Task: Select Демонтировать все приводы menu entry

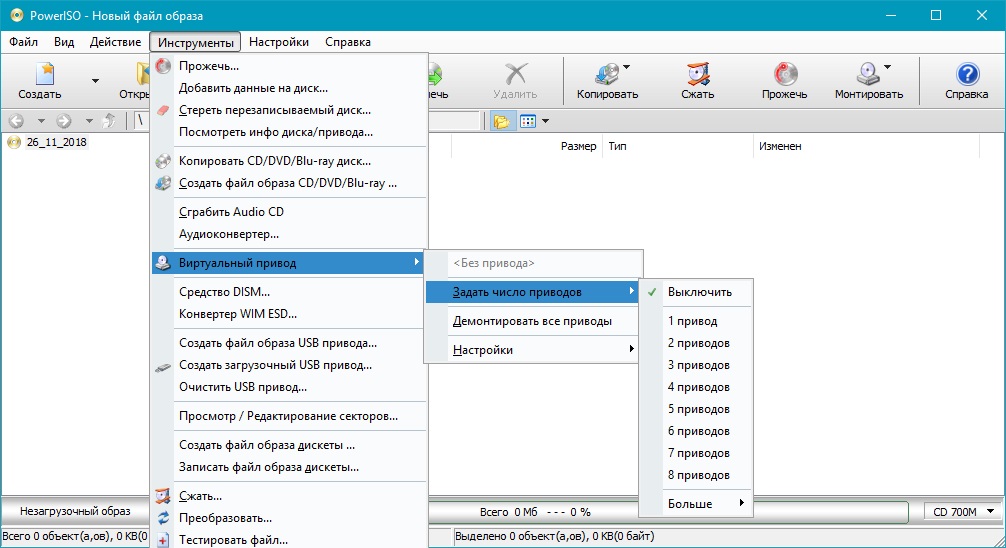Action: (x=532, y=322)
